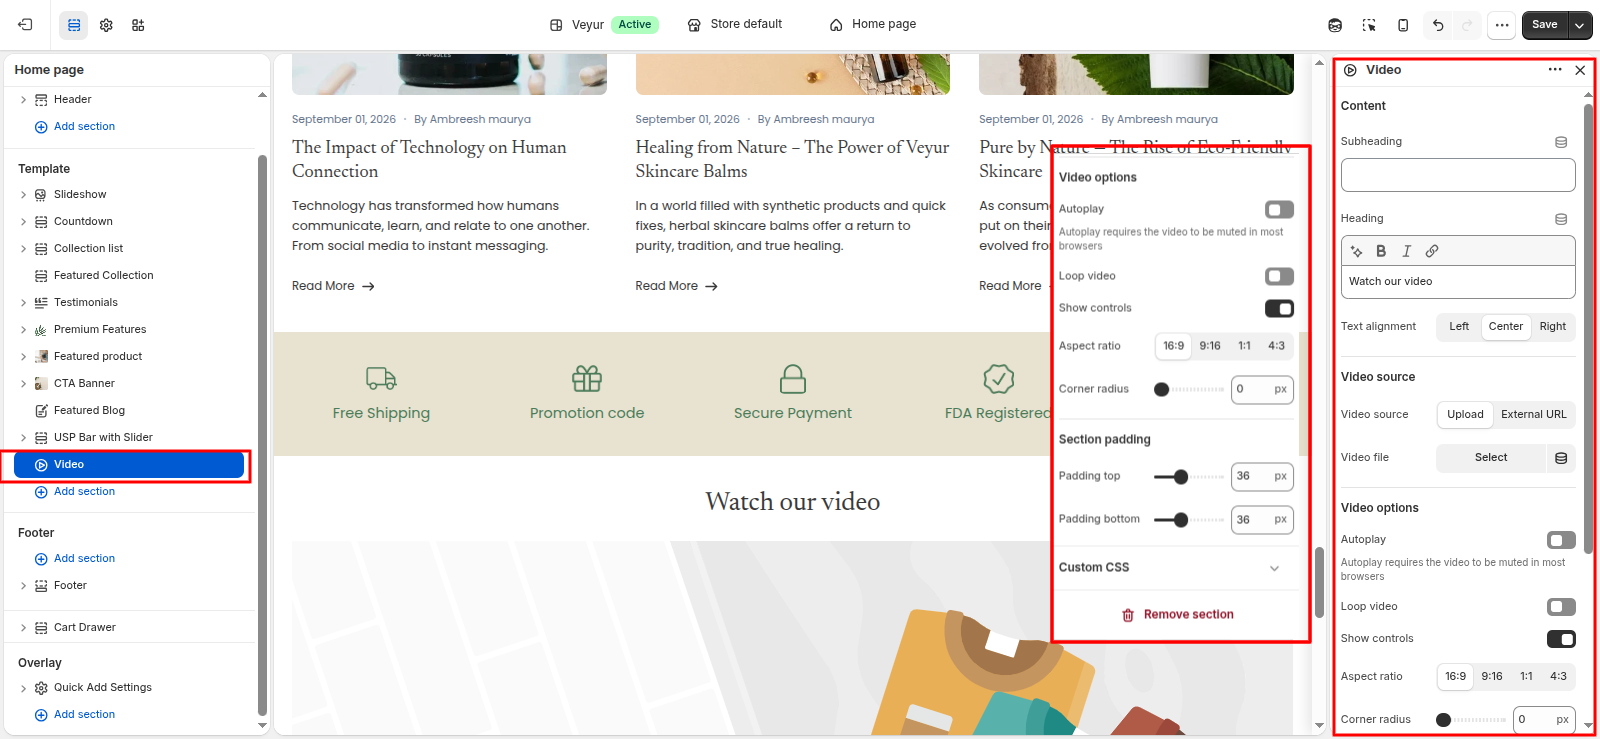Screen dimensions: 1600x739
Task: Click the sparkle AI icon in Heading editor
Action: click(1357, 251)
